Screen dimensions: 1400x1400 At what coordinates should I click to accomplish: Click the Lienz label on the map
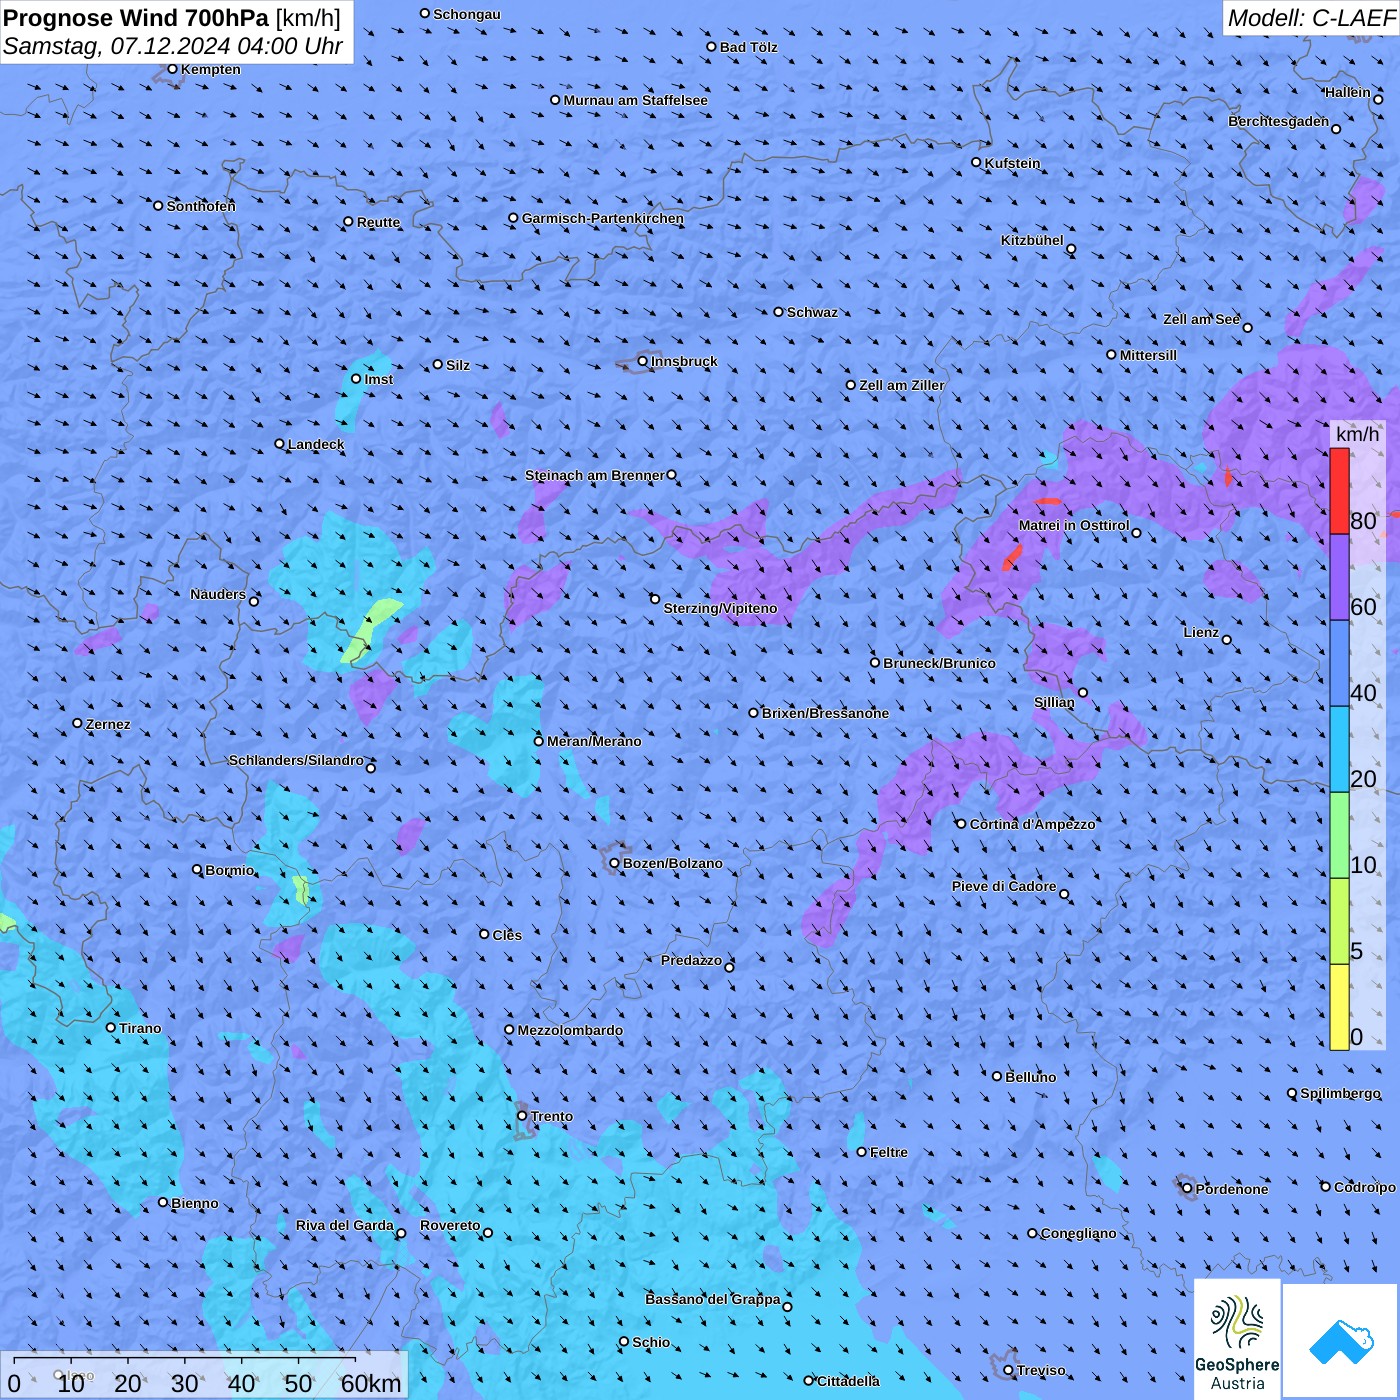click(1201, 632)
